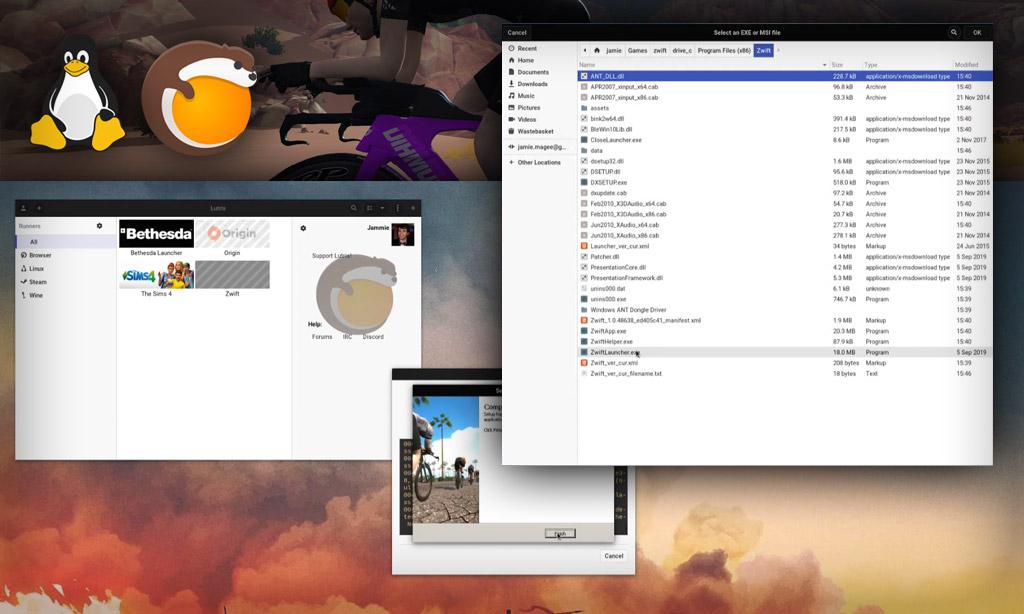Open Music in file chooser sidebar
This screenshot has width=1024, height=614.
pyautogui.click(x=526, y=95)
